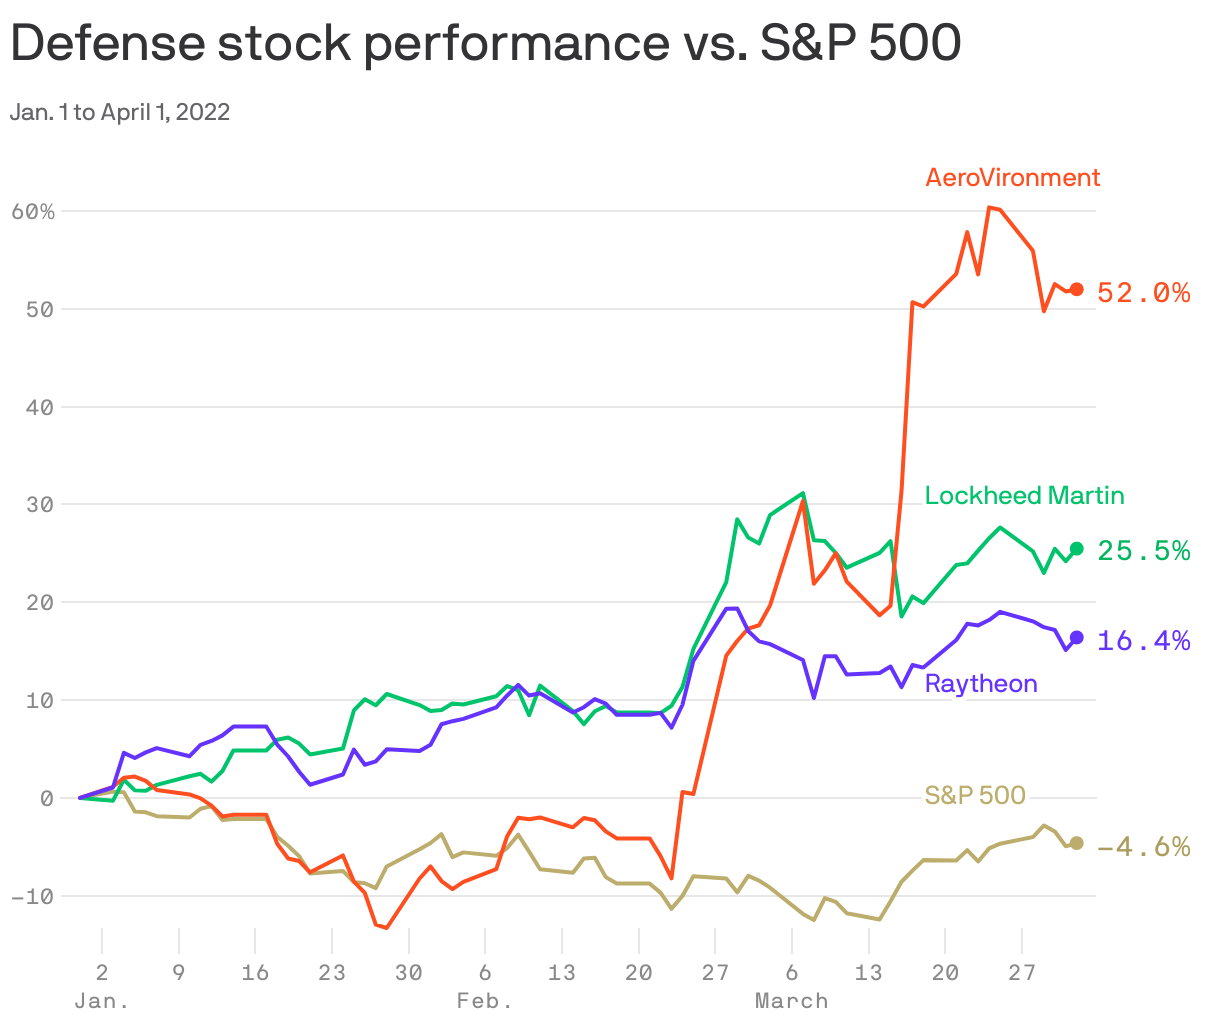Select the 16.4% final value label

click(1143, 641)
